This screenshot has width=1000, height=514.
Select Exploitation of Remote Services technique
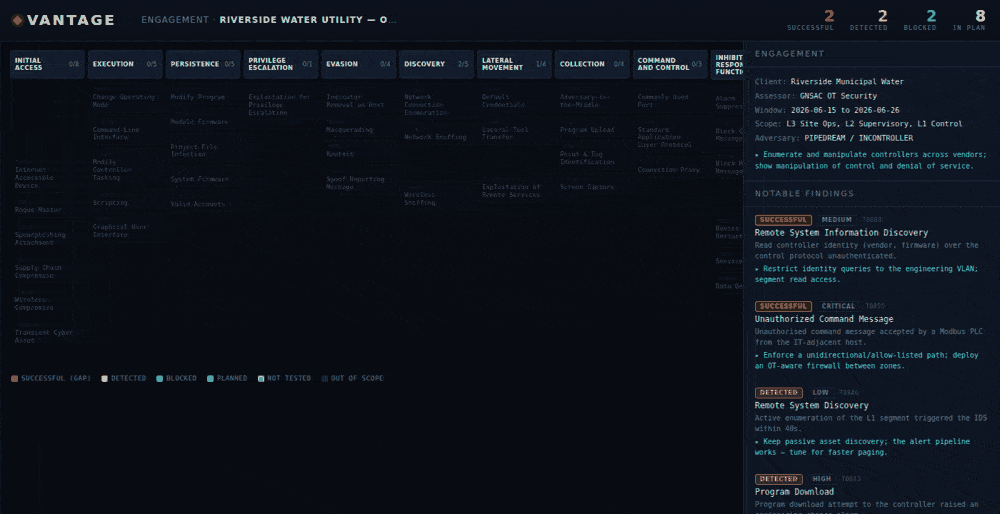[514, 191]
